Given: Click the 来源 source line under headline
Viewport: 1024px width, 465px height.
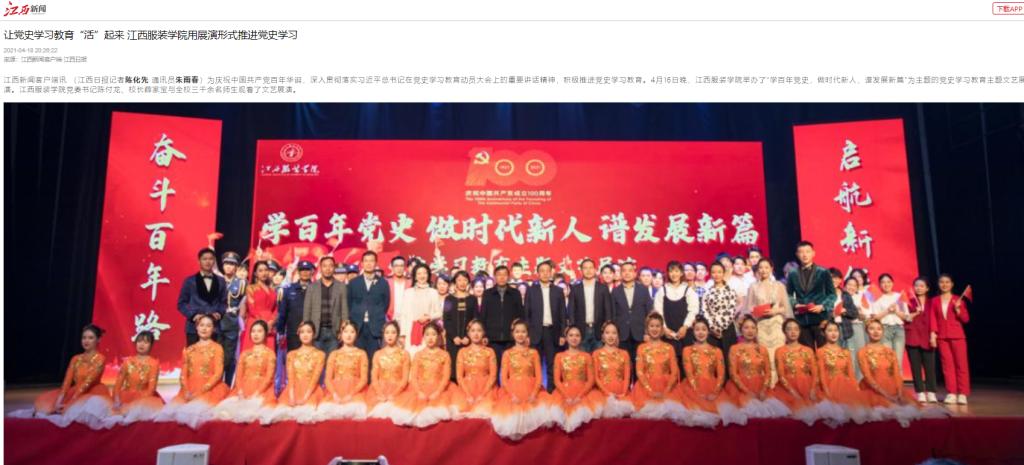Looking at the screenshot, I should [x=45, y=59].
